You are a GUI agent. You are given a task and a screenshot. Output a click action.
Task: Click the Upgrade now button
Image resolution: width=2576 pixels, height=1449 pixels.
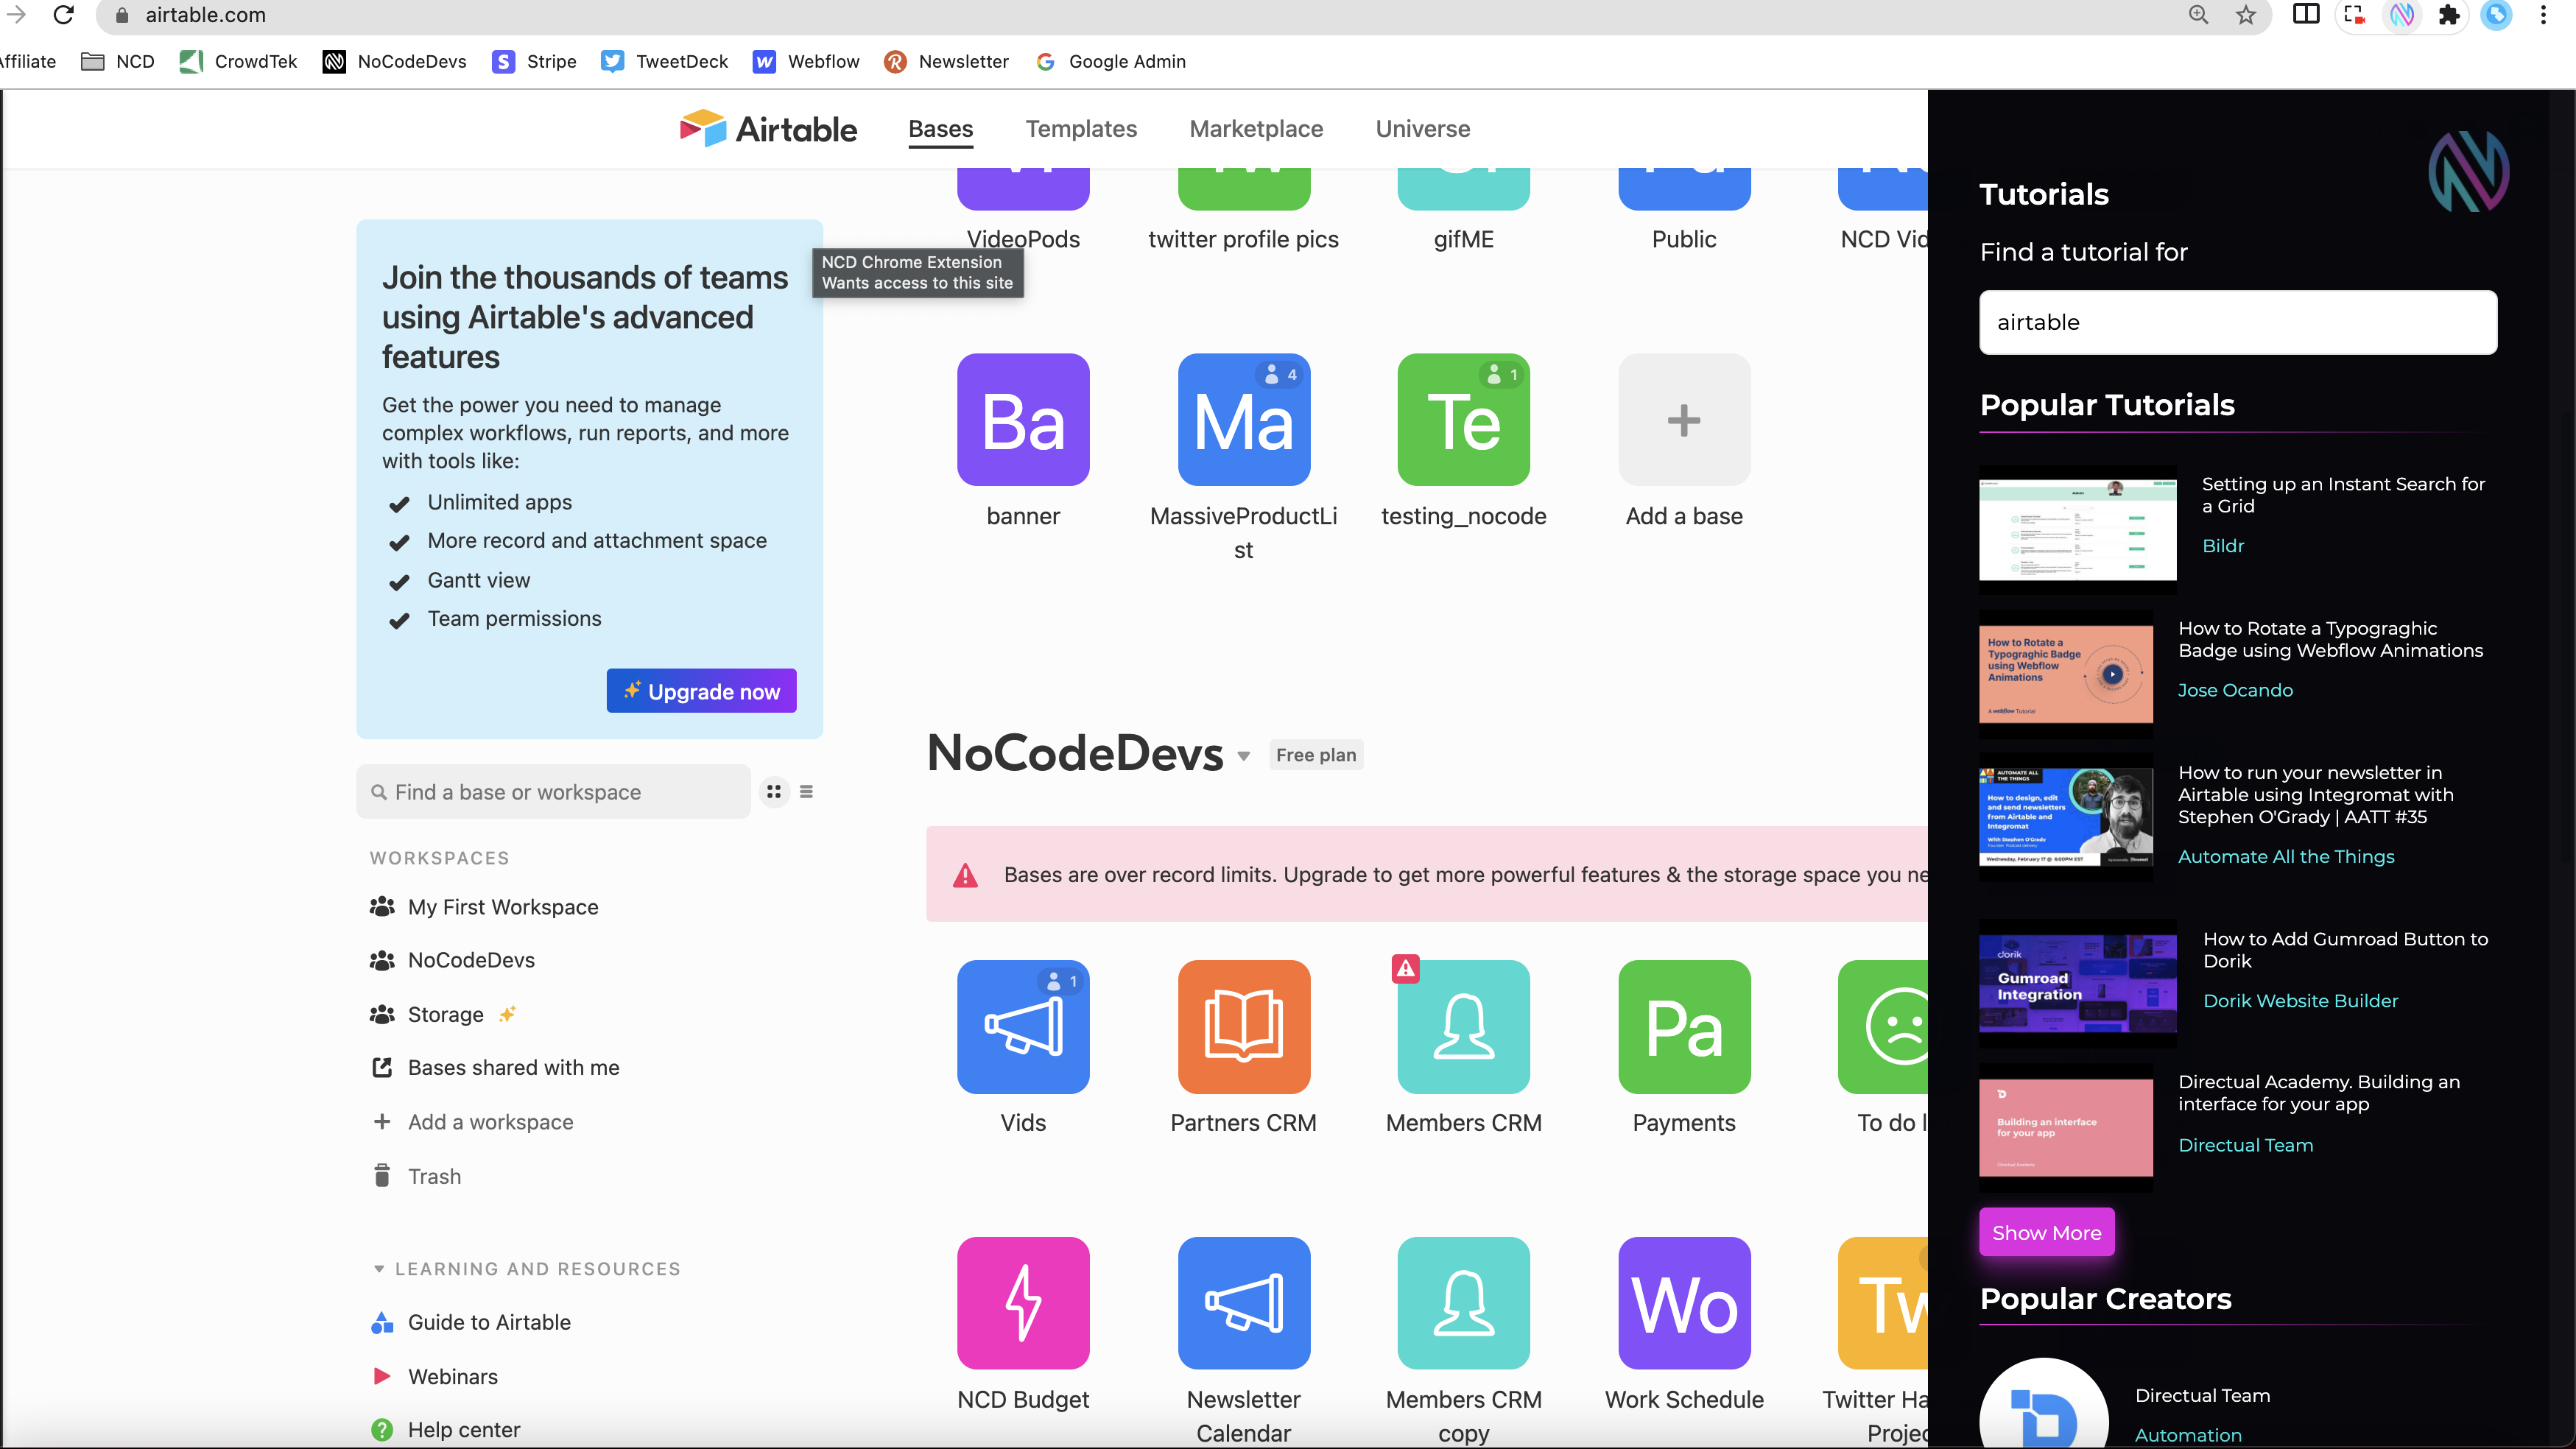click(701, 691)
